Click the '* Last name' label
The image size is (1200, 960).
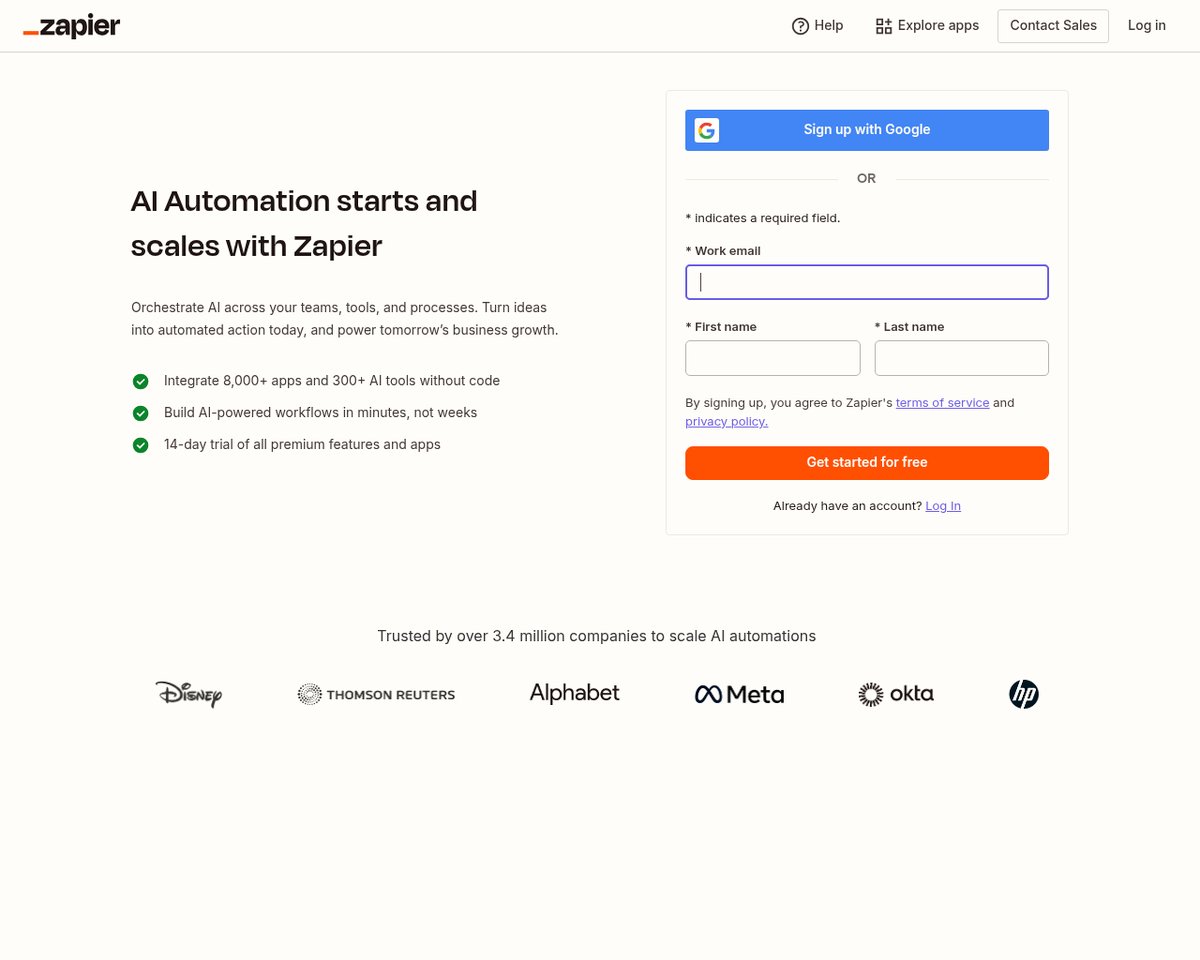[x=910, y=327]
